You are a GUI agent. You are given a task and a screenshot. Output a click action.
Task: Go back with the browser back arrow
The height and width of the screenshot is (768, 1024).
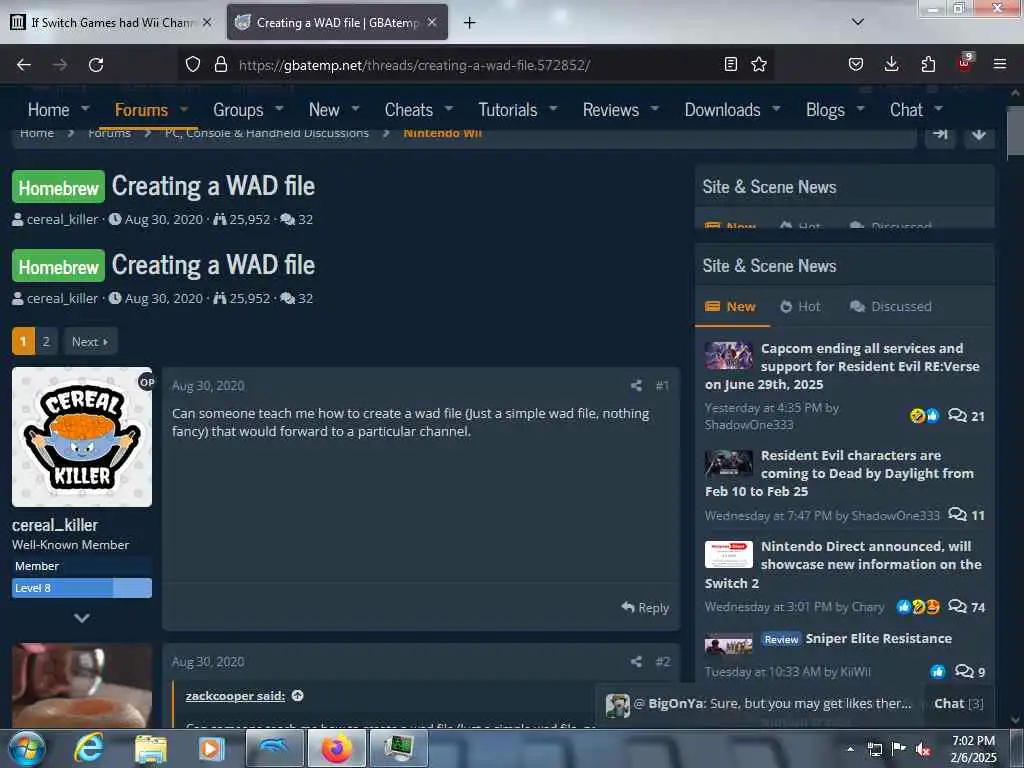[24, 65]
